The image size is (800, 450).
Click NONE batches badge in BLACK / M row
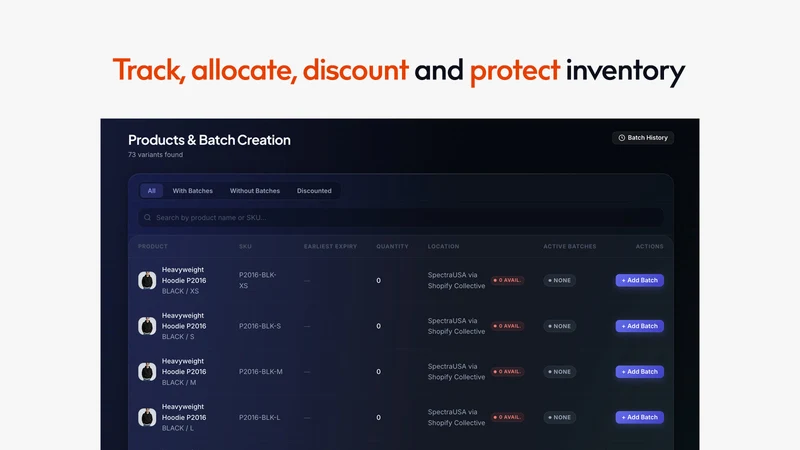point(559,371)
